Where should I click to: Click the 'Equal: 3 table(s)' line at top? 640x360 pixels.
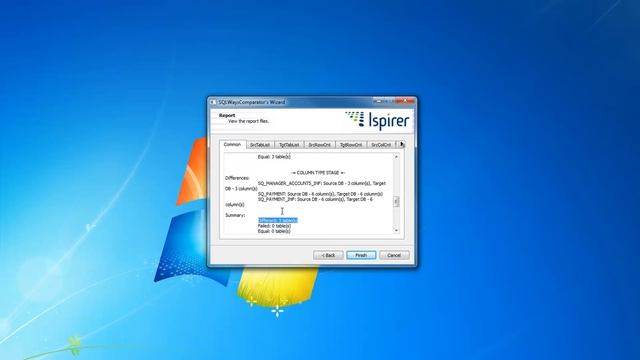[x=274, y=157]
